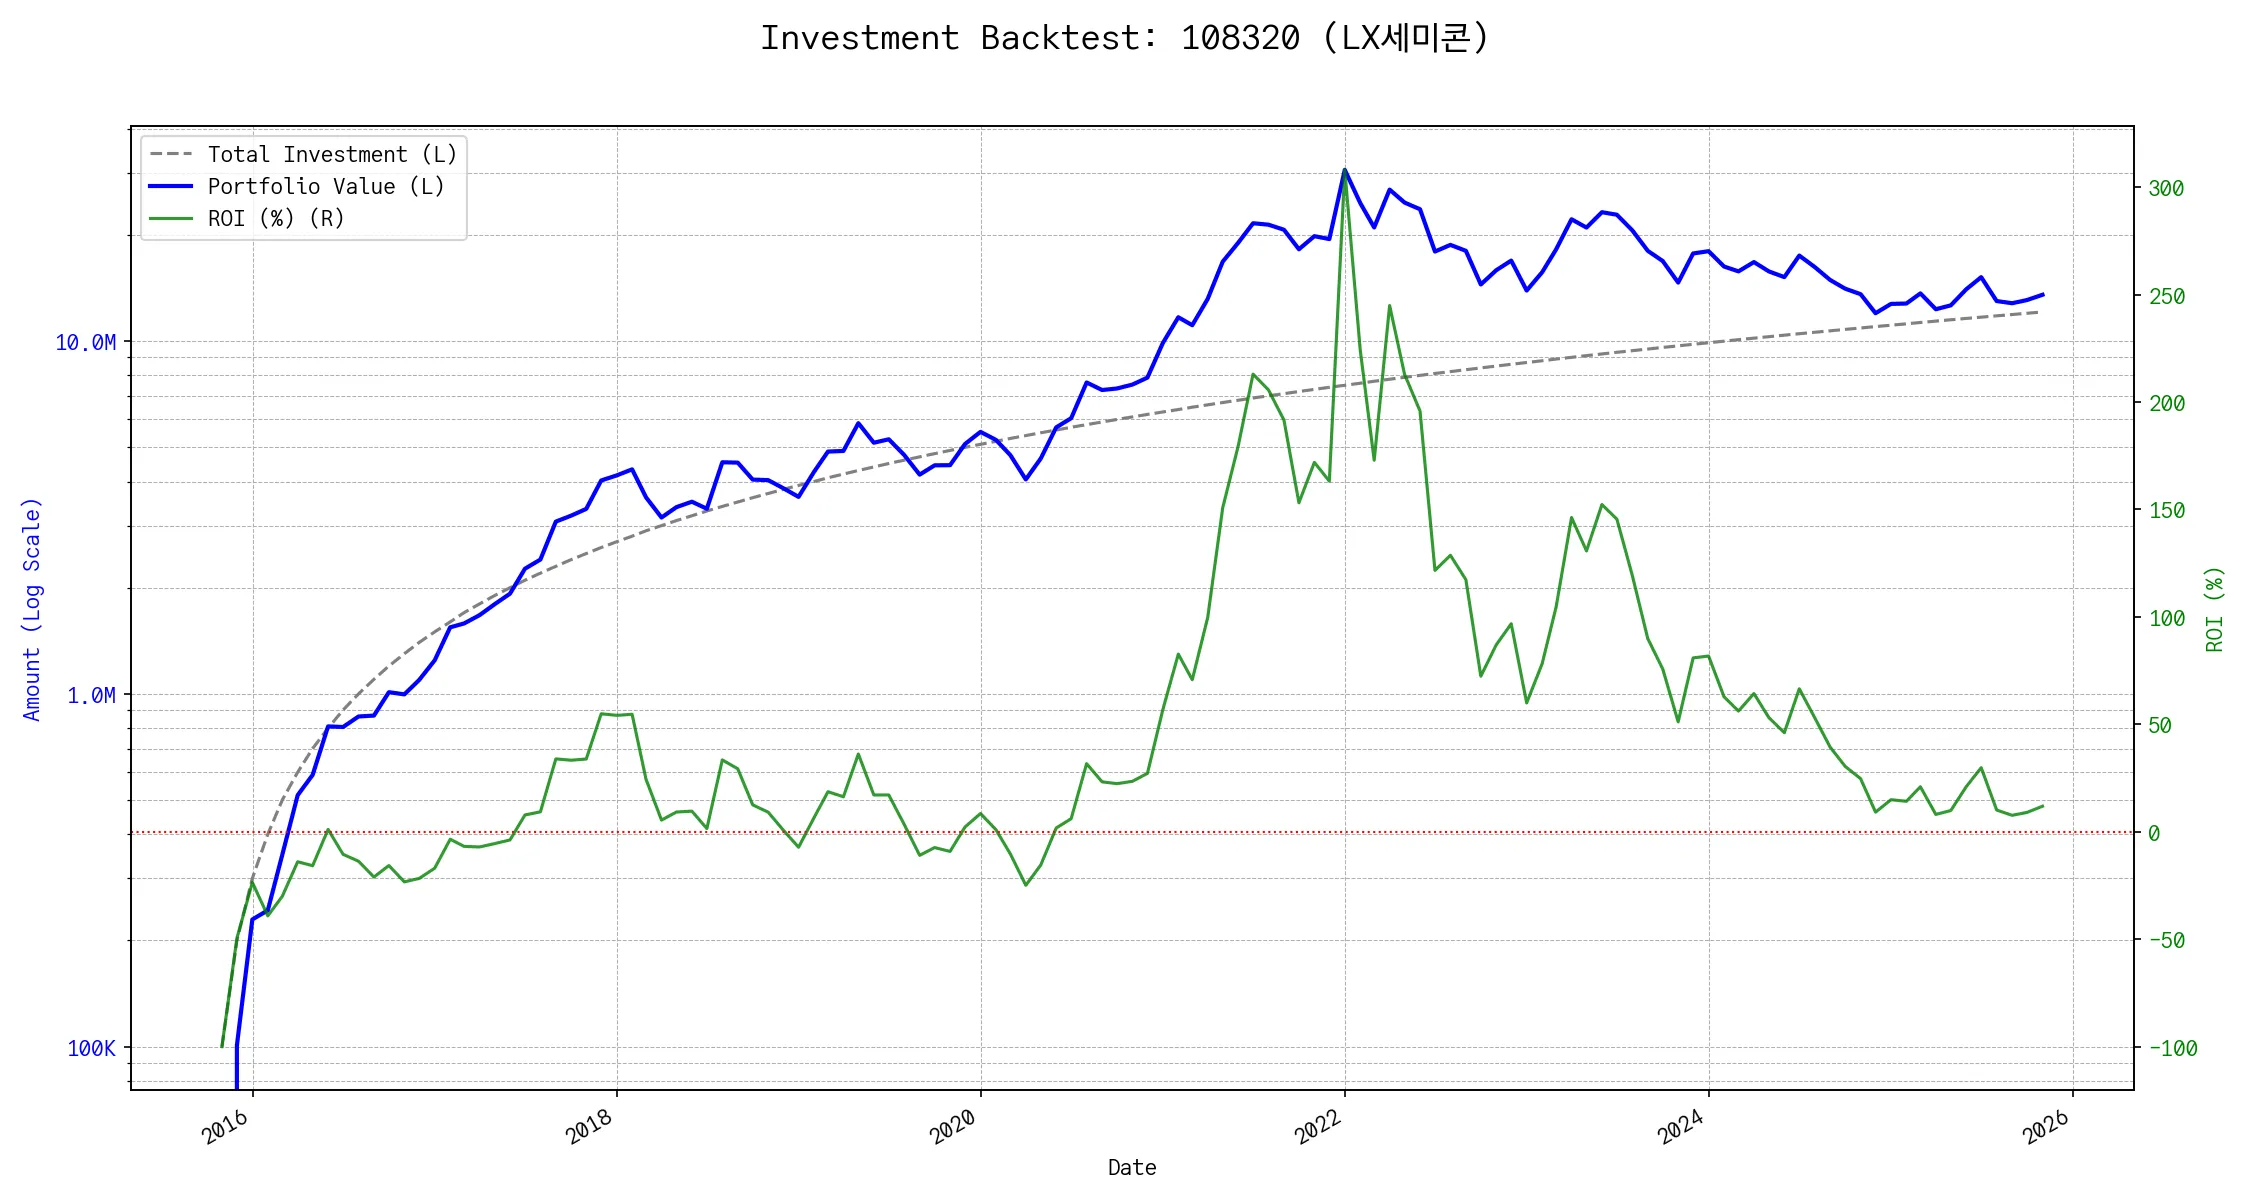Click the 2020 x-axis tick label

[x=953, y=1127]
